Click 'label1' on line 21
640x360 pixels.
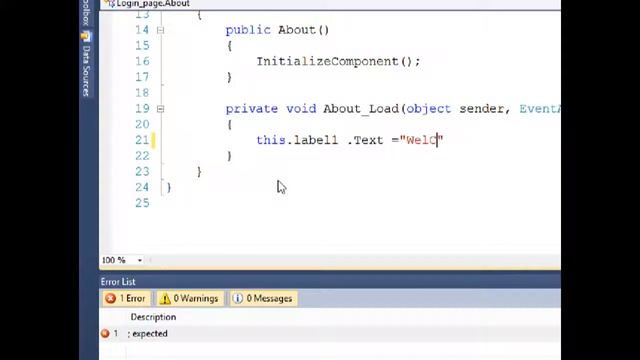pyautogui.click(x=316, y=140)
